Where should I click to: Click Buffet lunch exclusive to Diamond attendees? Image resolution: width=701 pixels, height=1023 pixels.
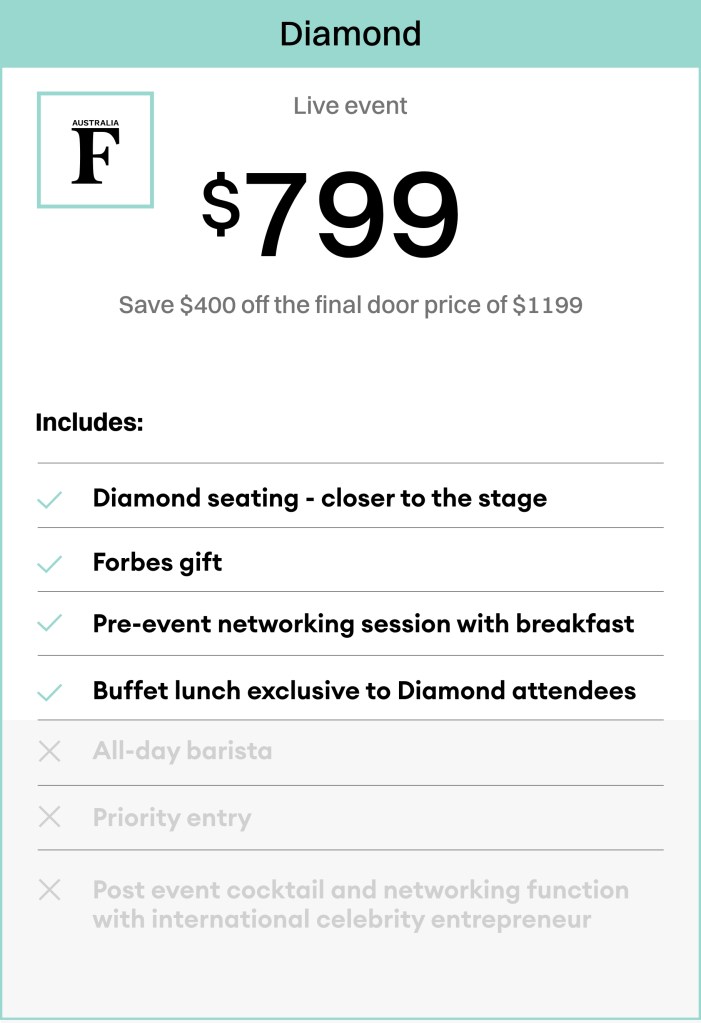364,690
